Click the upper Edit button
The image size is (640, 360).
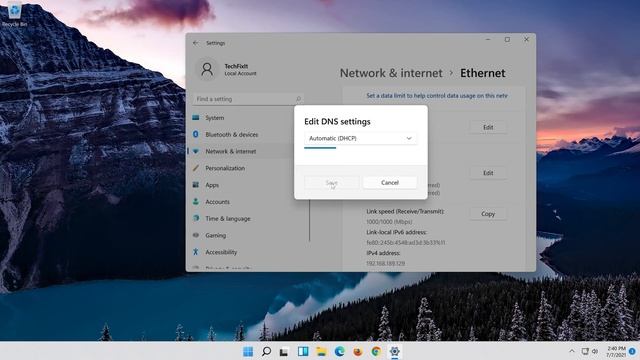point(488,127)
